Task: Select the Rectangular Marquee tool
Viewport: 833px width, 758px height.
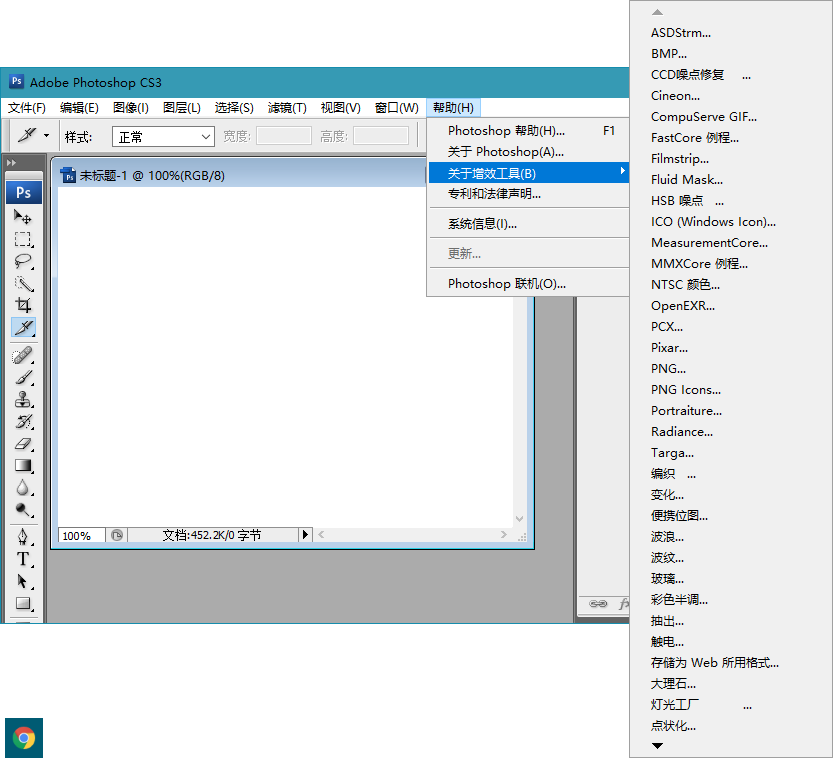Action: [22, 239]
